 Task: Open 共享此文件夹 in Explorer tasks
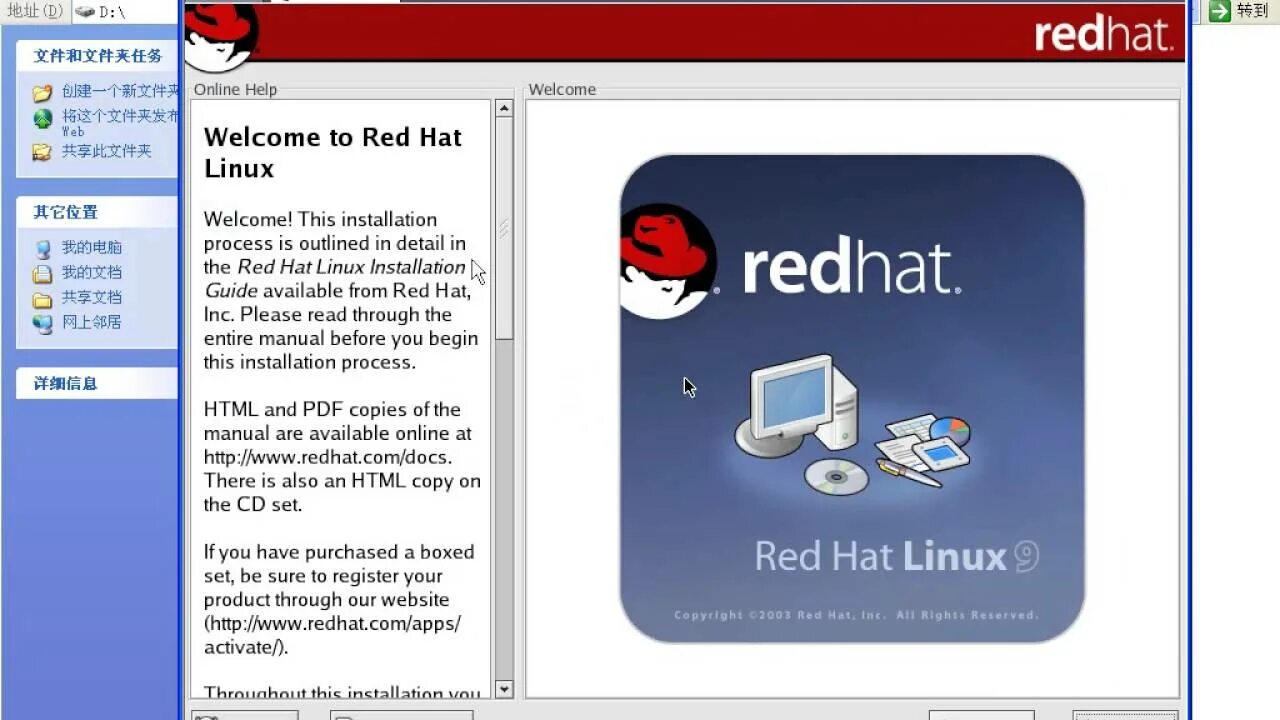click(106, 151)
